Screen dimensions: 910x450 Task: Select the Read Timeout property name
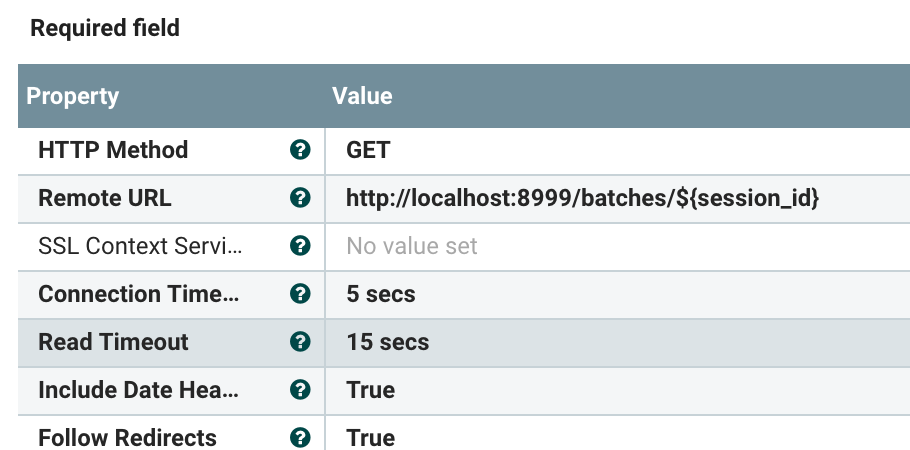pyautogui.click(x=113, y=342)
